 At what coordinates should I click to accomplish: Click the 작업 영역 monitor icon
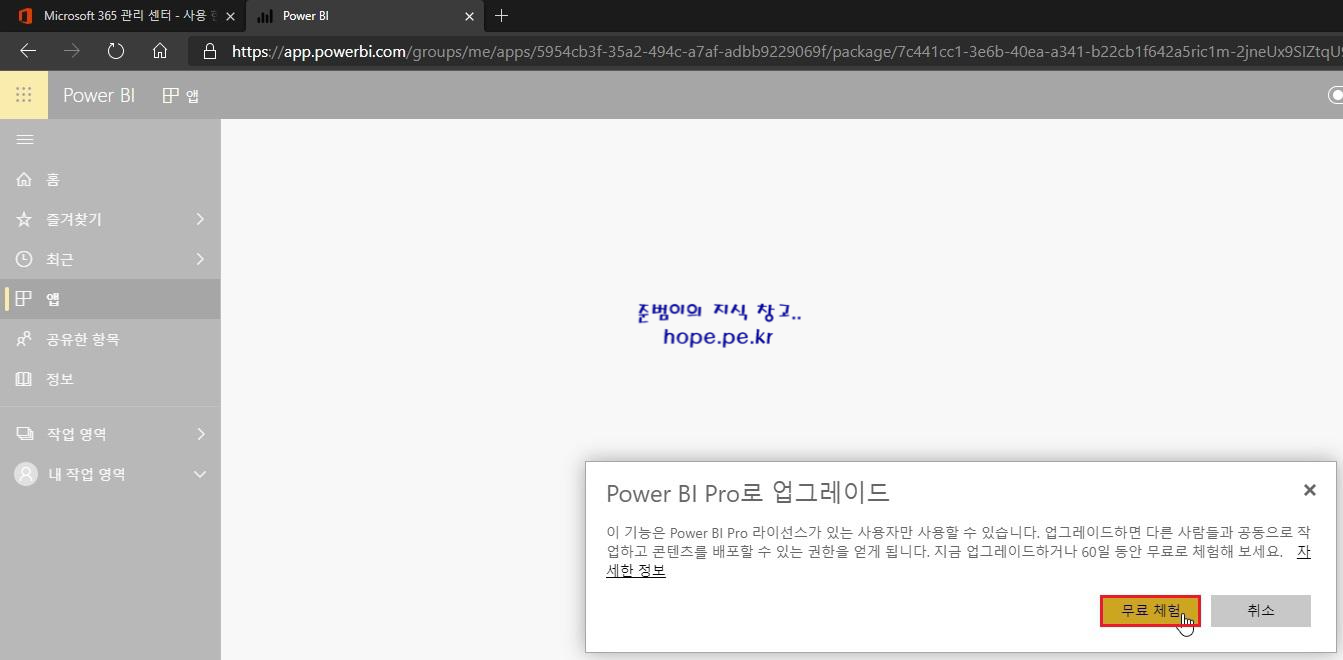coord(24,434)
